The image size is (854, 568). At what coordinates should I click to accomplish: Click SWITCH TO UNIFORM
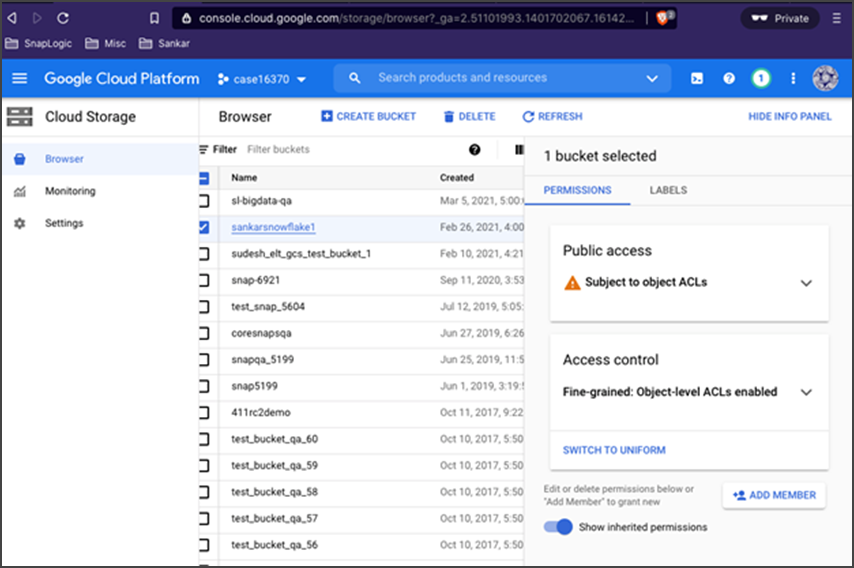(614, 450)
